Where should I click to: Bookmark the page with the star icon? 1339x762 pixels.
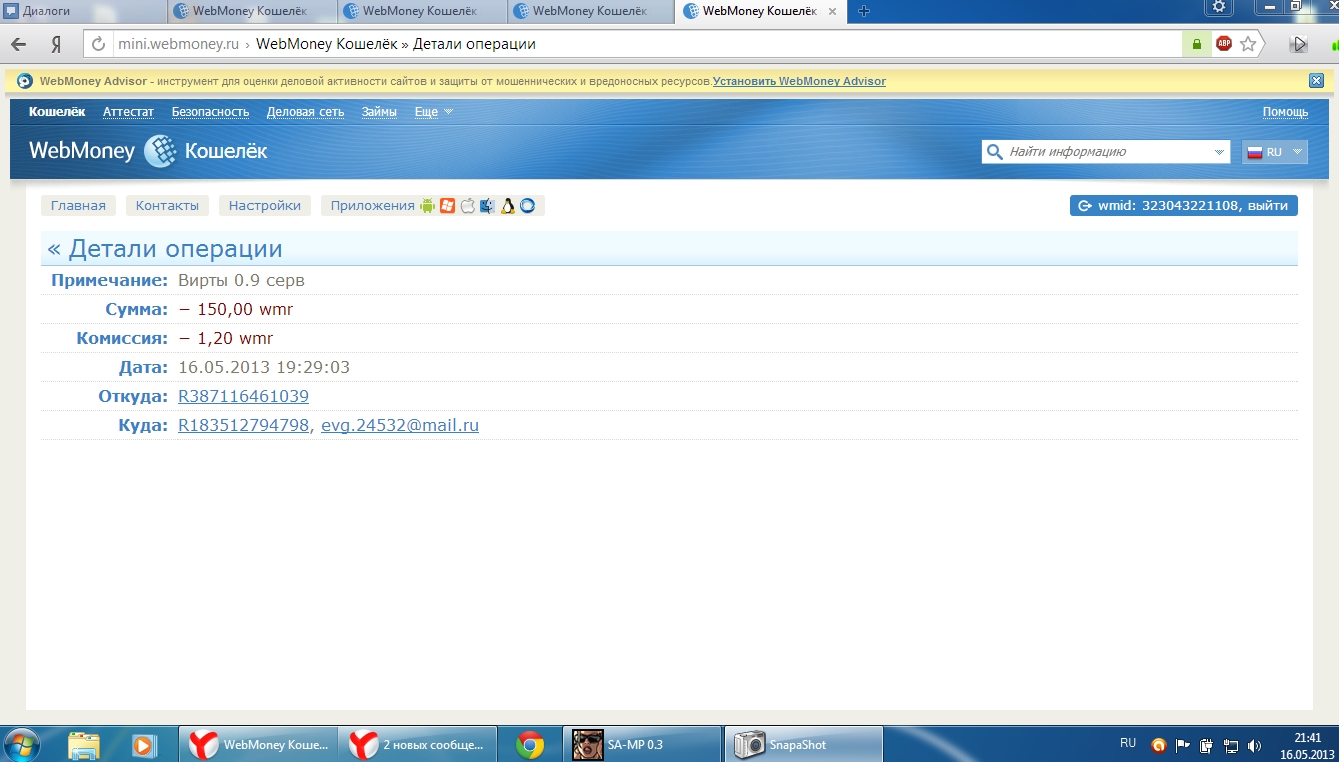[1248, 44]
